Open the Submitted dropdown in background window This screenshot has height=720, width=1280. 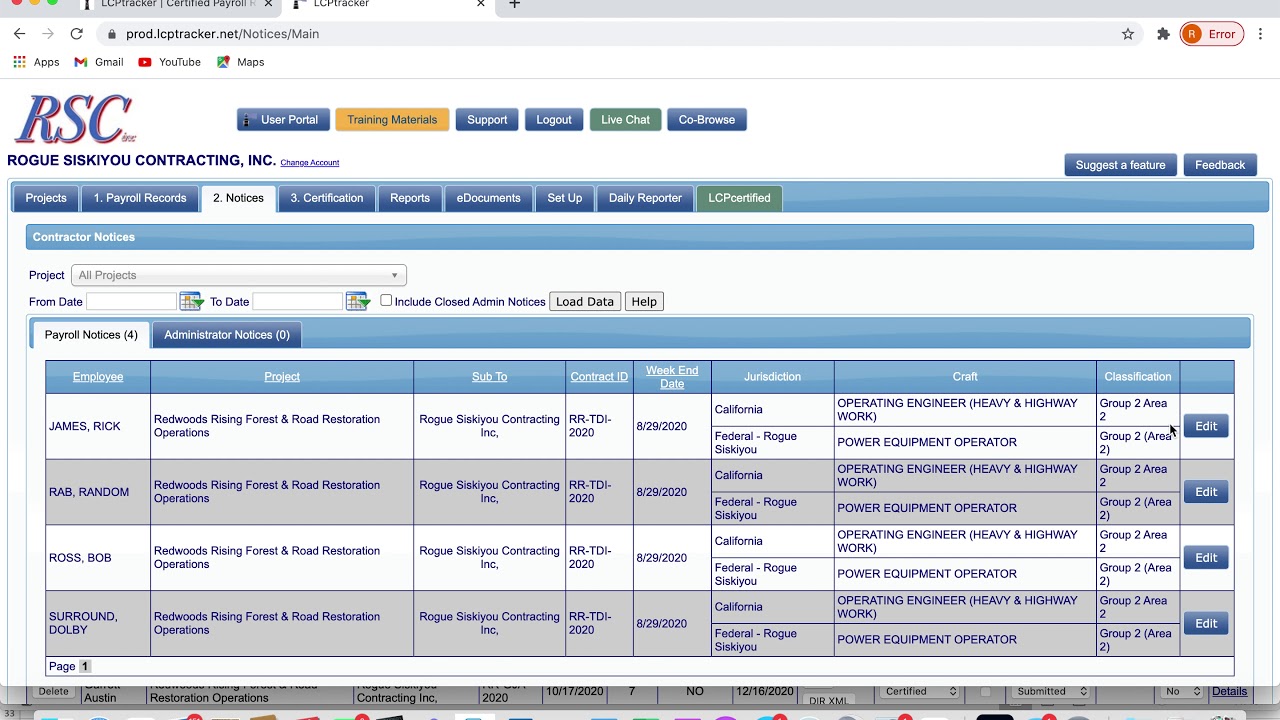[1051, 691]
